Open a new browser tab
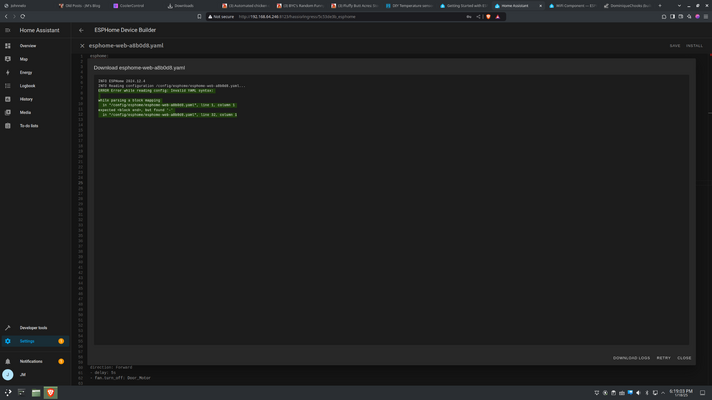Image resolution: width=712 pixels, height=400 pixels. [660, 6]
